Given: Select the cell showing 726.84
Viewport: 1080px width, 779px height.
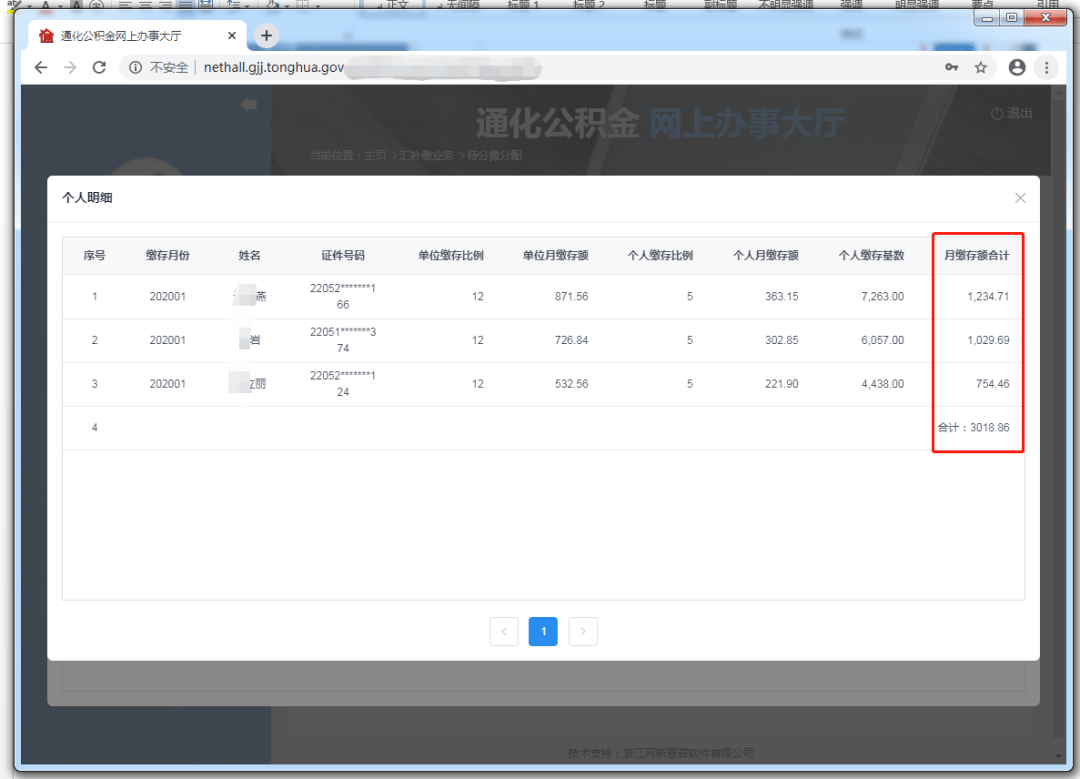Looking at the screenshot, I should [571, 340].
